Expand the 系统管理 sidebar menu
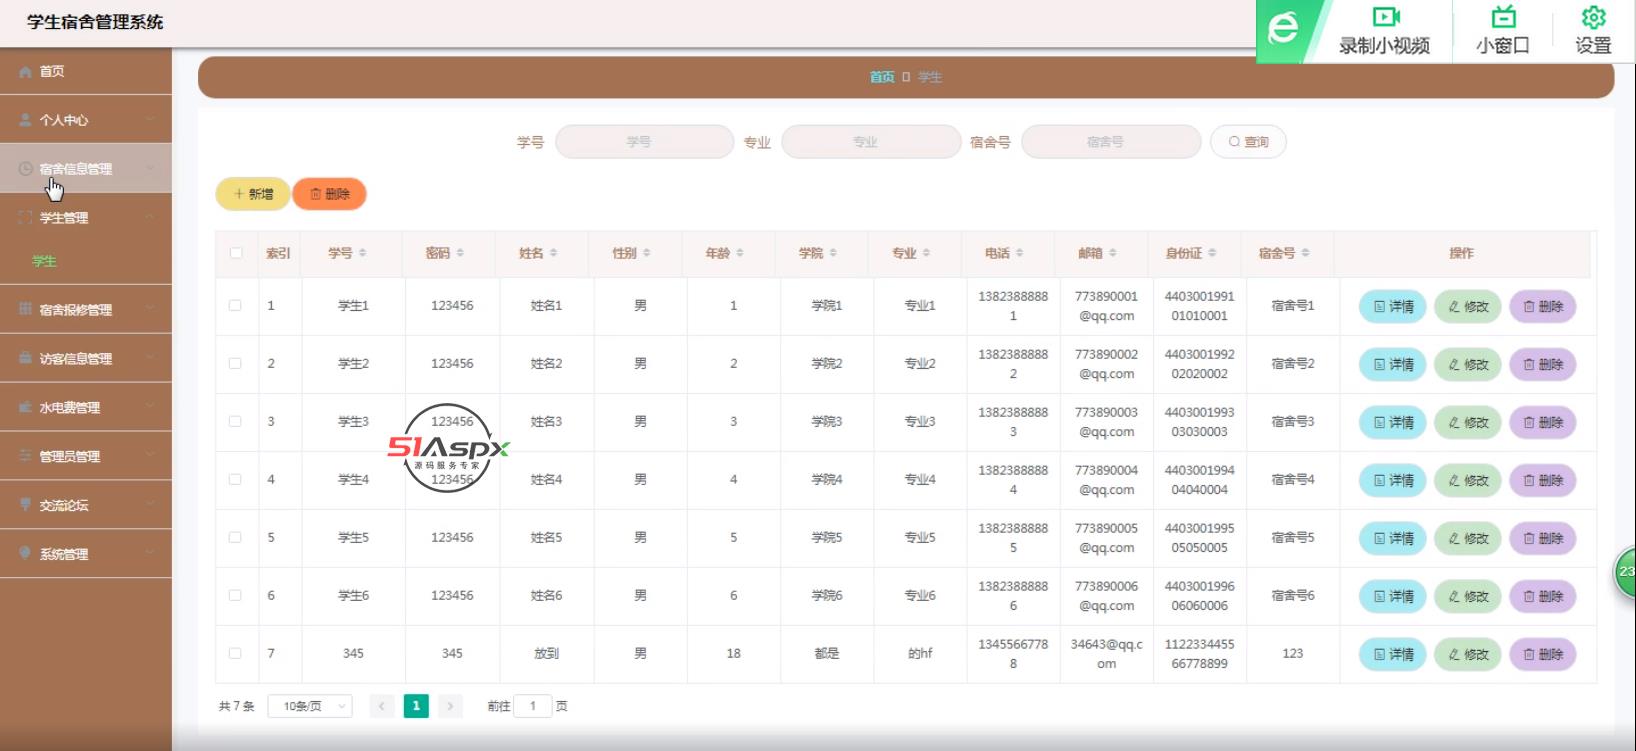Viewport: 1636px width, 751px height. [86, 554]
